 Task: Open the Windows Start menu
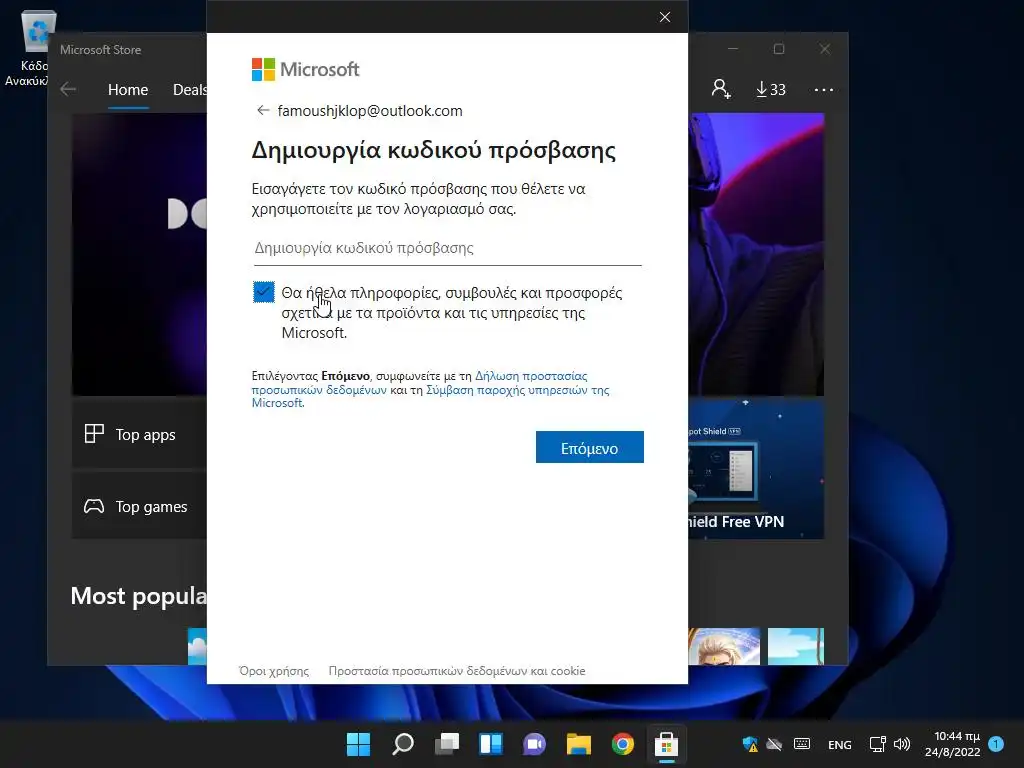click(x=358, y=744)
